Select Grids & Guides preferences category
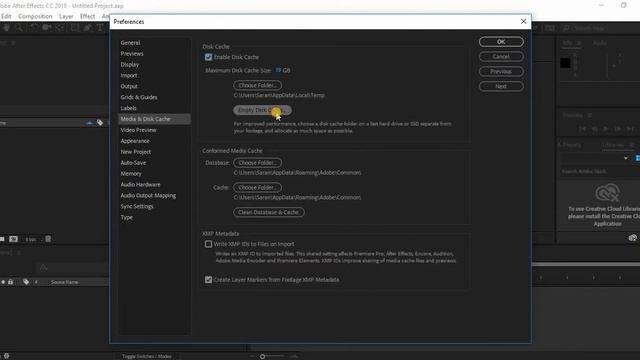The height and width of the screenshot is (360, 640). click(139, 97)
